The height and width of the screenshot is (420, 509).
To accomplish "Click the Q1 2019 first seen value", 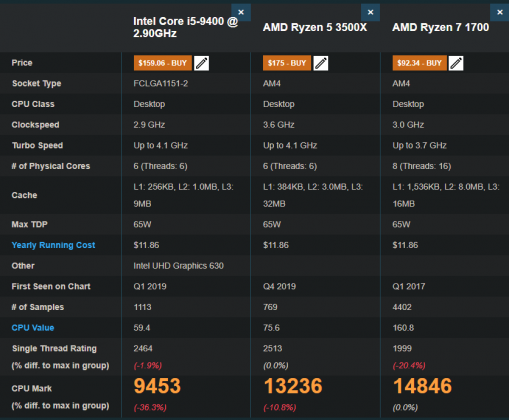I will point(150,286).
